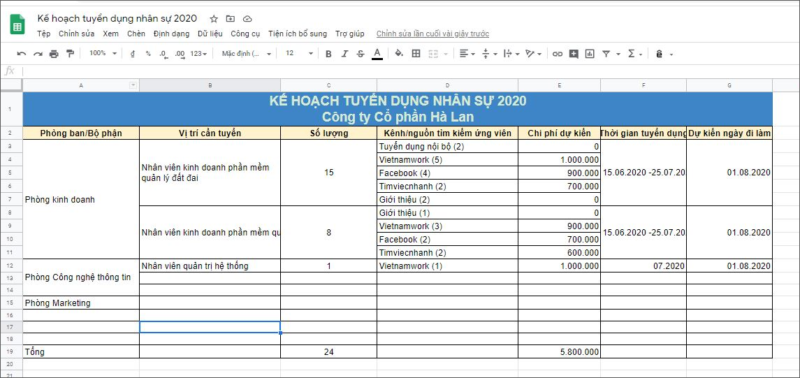Insert a chart
The height and width of the screenshot is (378, 800).
pyautogui.click(x=590, y=54)
